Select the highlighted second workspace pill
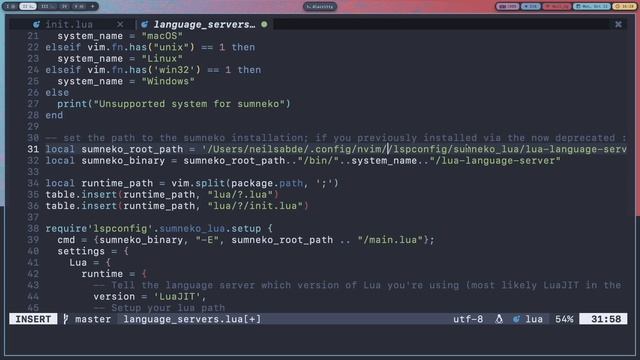This screenshot has height=360, width=640. 28,7
